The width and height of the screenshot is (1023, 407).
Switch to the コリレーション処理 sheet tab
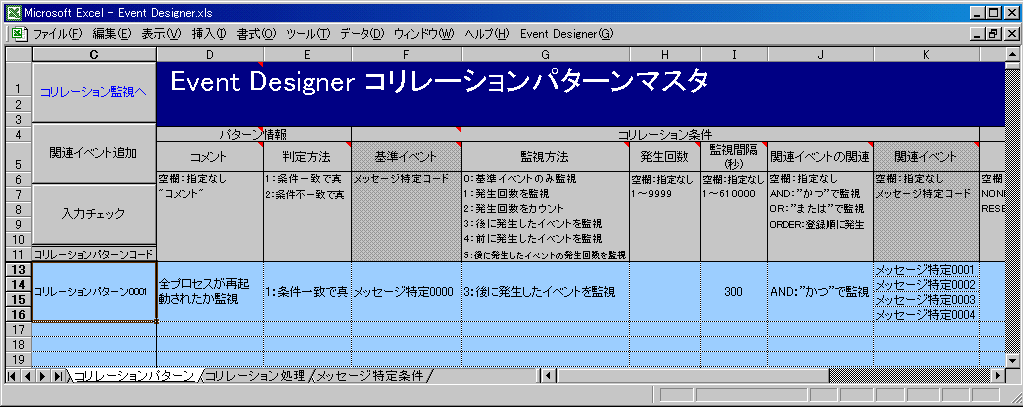pyautogui.click(x=255, y=376)
